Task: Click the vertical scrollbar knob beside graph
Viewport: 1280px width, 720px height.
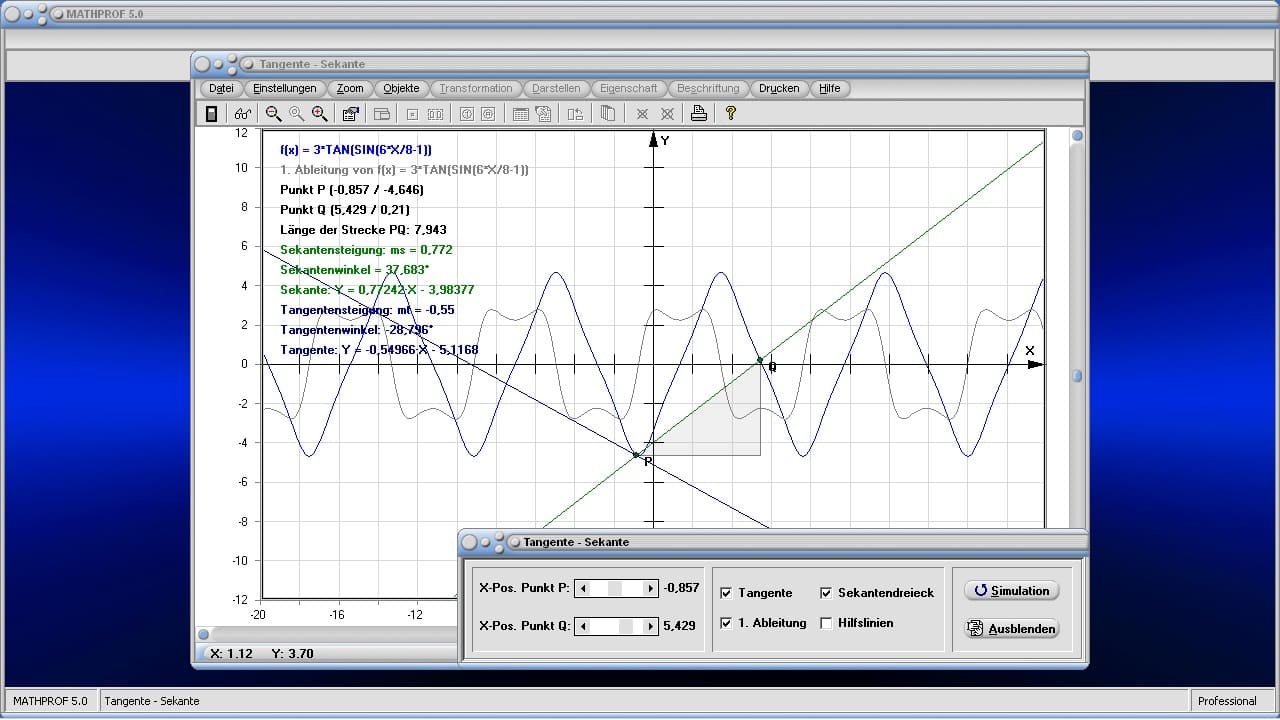Action: point(1077,376)
